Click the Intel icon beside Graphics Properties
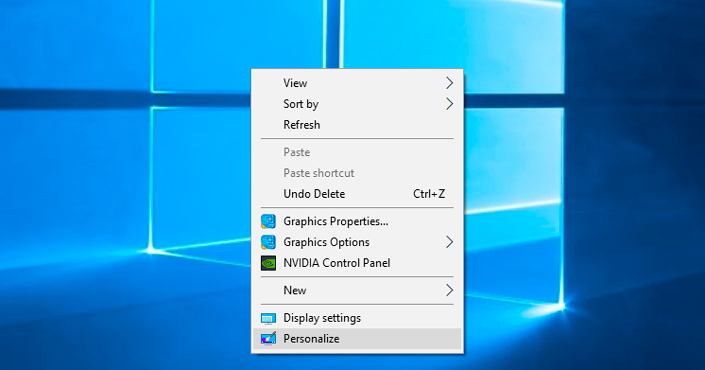705x370 pixels. [268, 221]
